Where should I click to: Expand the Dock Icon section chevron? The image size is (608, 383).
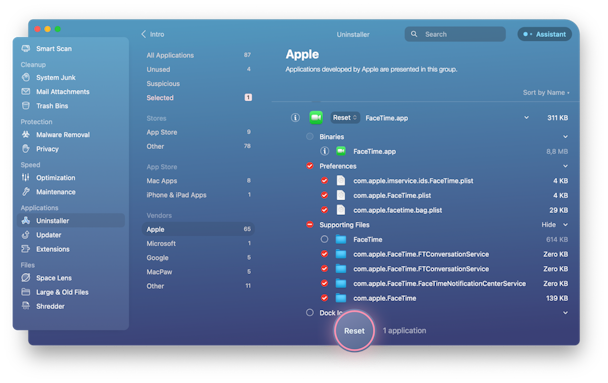tap(565, 313)
